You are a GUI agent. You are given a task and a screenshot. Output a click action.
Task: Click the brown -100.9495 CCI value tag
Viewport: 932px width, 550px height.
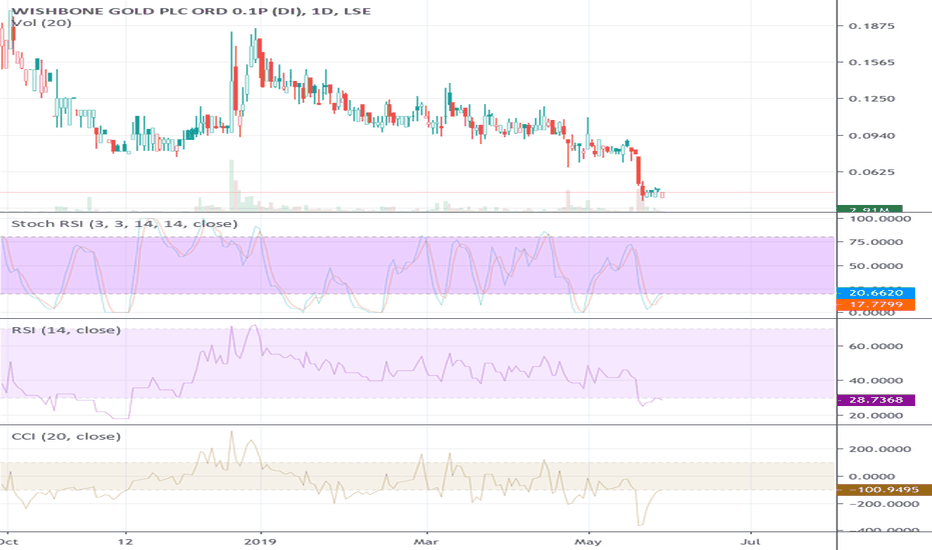pos(884,490)
